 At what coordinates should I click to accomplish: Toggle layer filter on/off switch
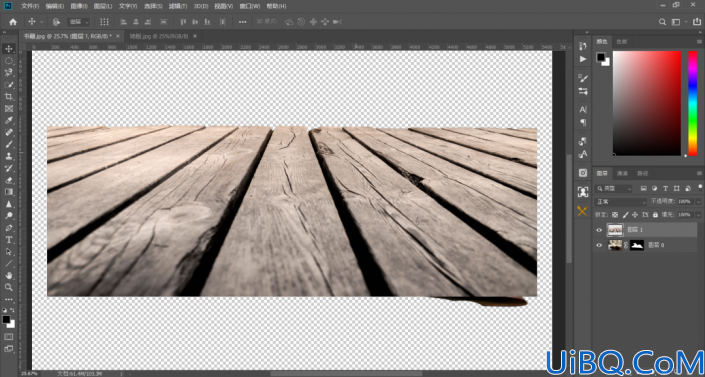coord(700,187)
